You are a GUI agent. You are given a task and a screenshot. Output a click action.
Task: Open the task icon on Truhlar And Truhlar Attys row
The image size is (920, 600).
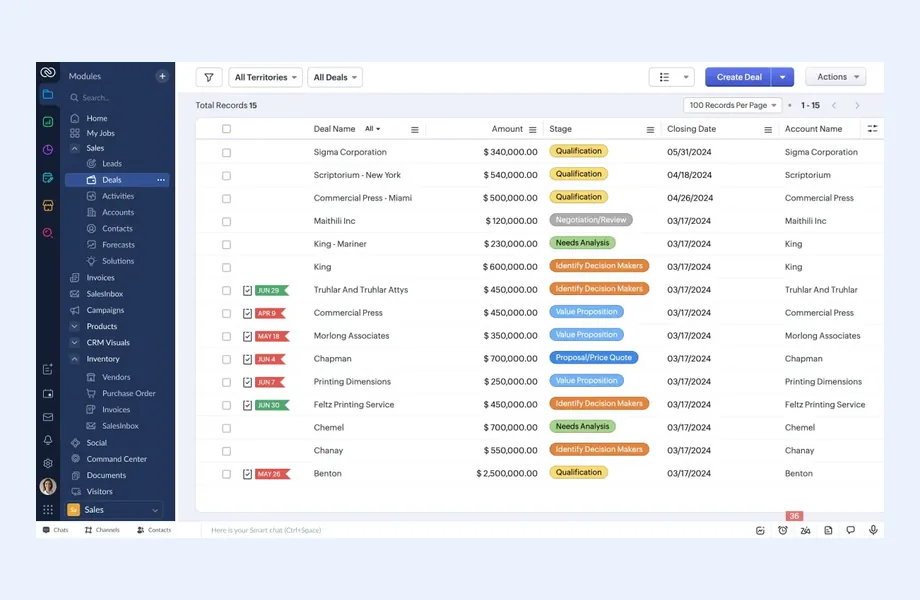click(x=247, y=290)
